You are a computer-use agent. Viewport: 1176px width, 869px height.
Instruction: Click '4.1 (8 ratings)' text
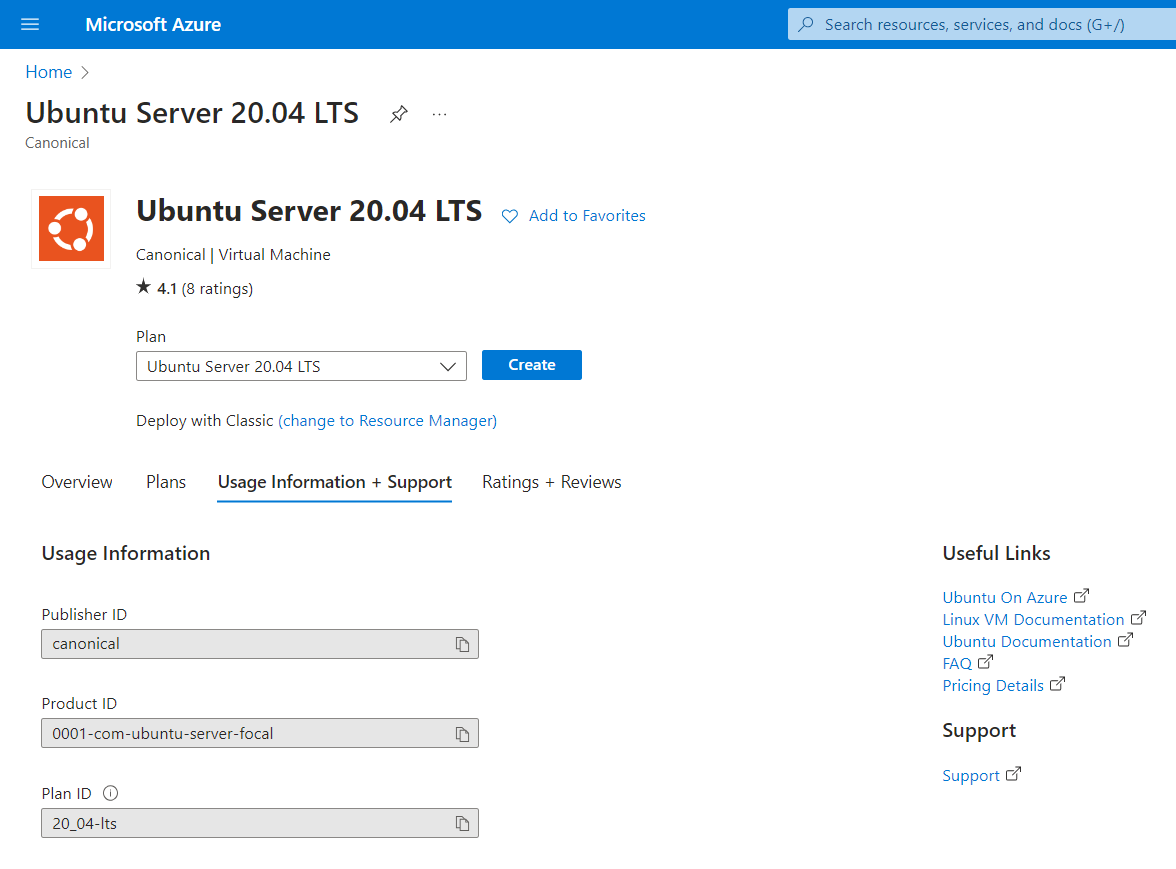pos(205,289)
